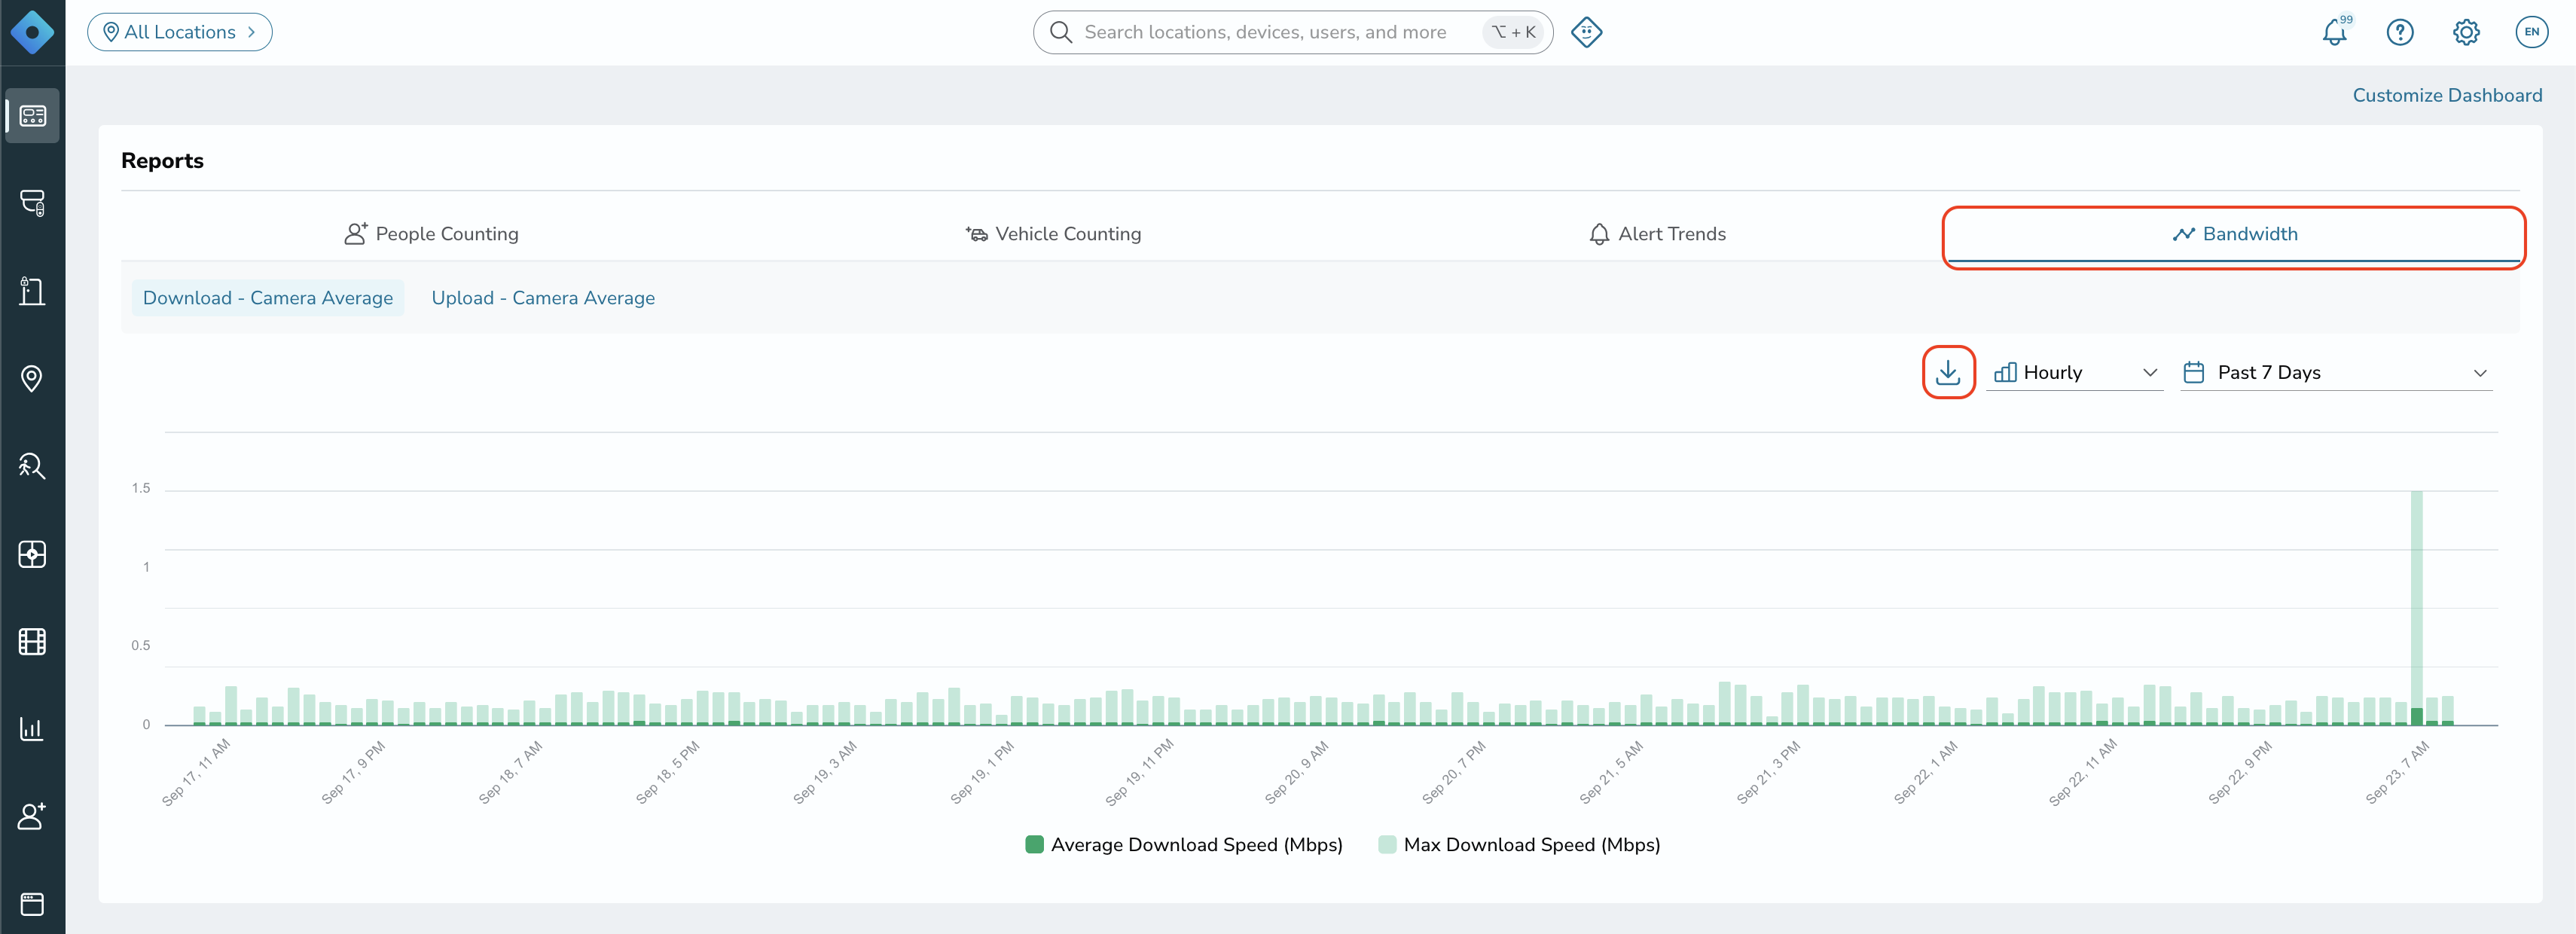Image resolution: width=2576 pixels, height=934 pixels.
Task: Select Upload - Camera Average
Action: 543,298
